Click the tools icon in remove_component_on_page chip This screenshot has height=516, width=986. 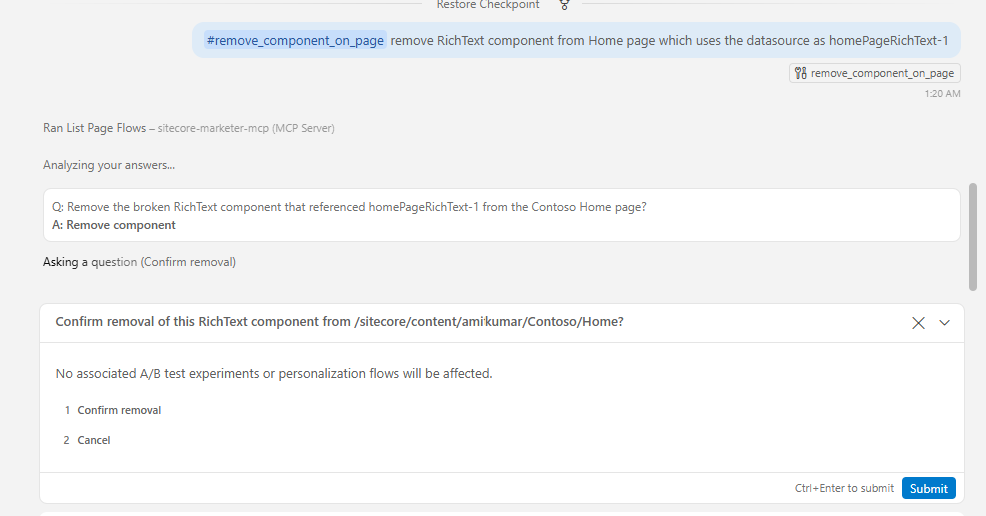tap(800, 73)
